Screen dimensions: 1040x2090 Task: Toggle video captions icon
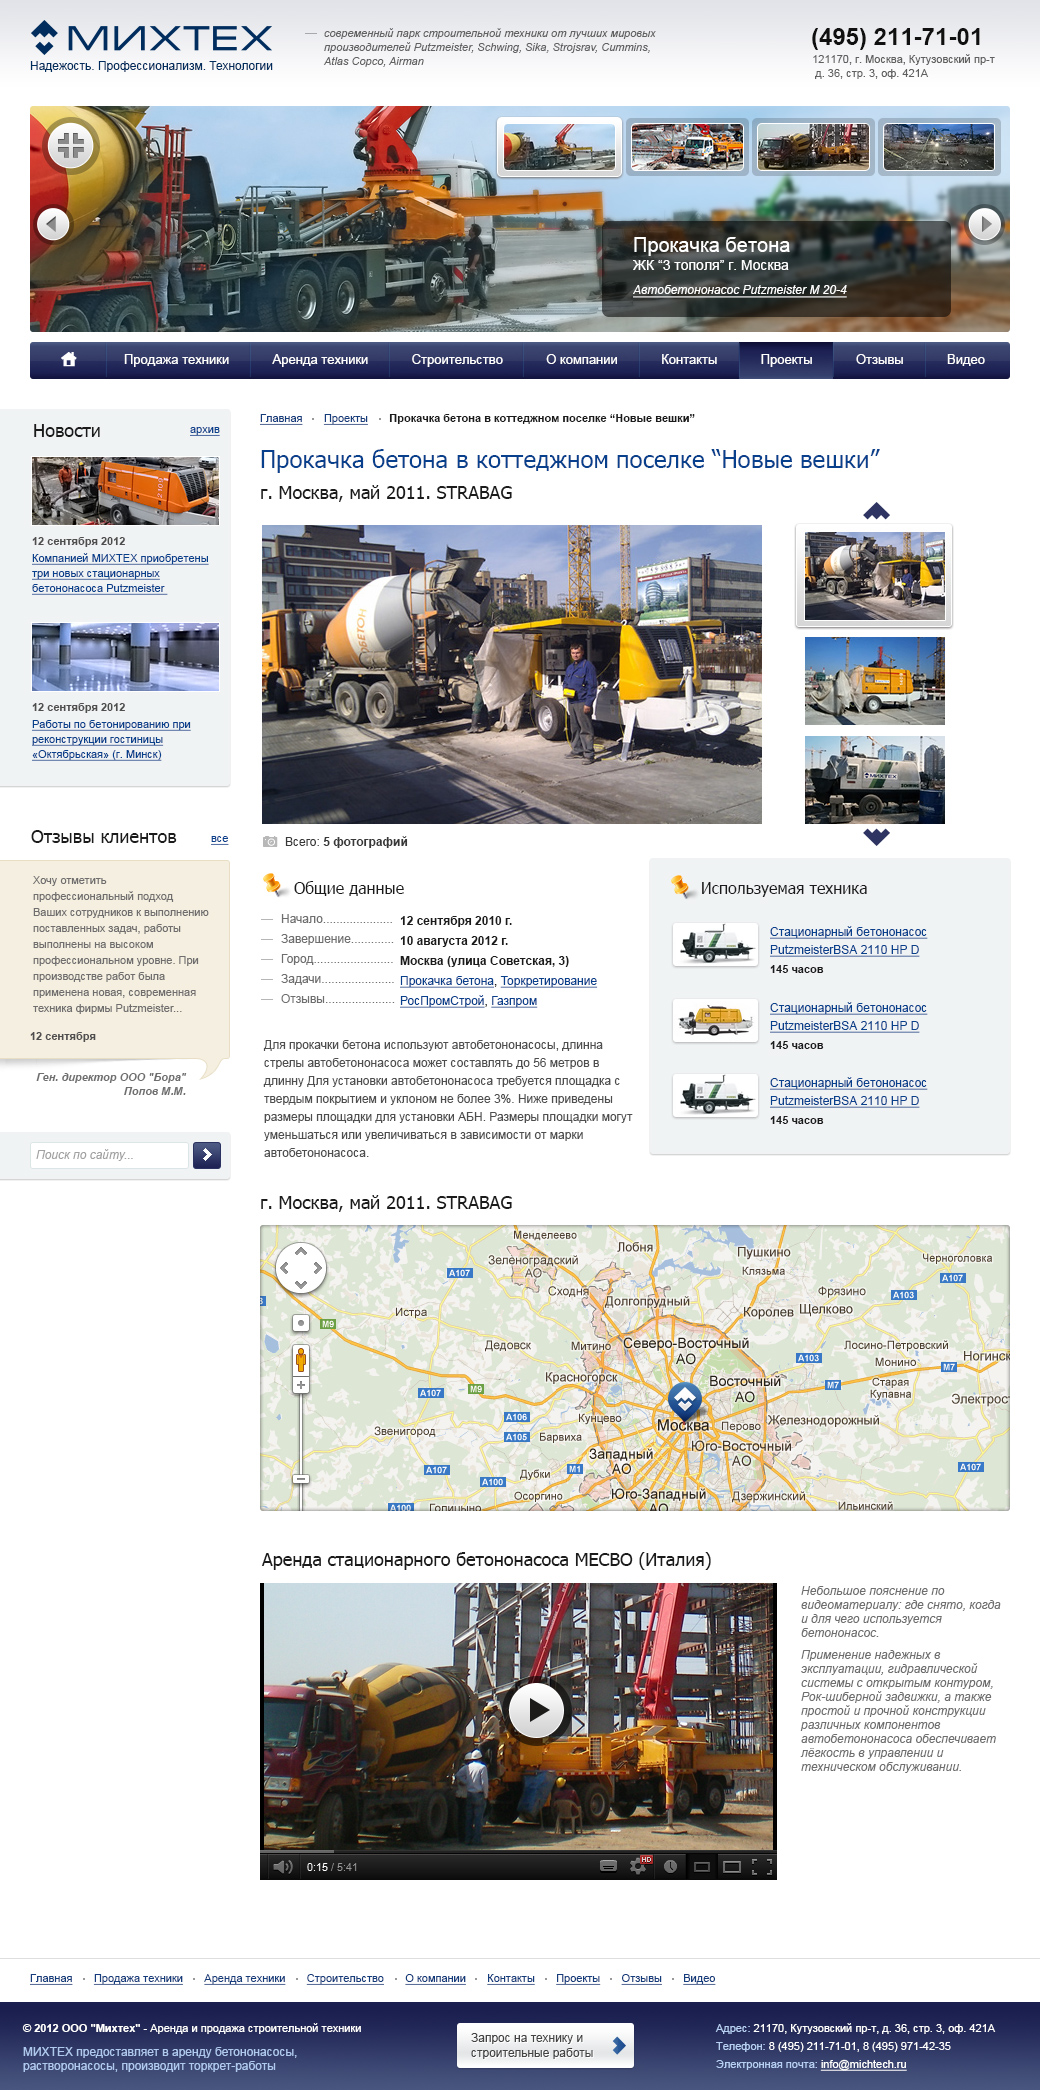(x=608, y=1867)
